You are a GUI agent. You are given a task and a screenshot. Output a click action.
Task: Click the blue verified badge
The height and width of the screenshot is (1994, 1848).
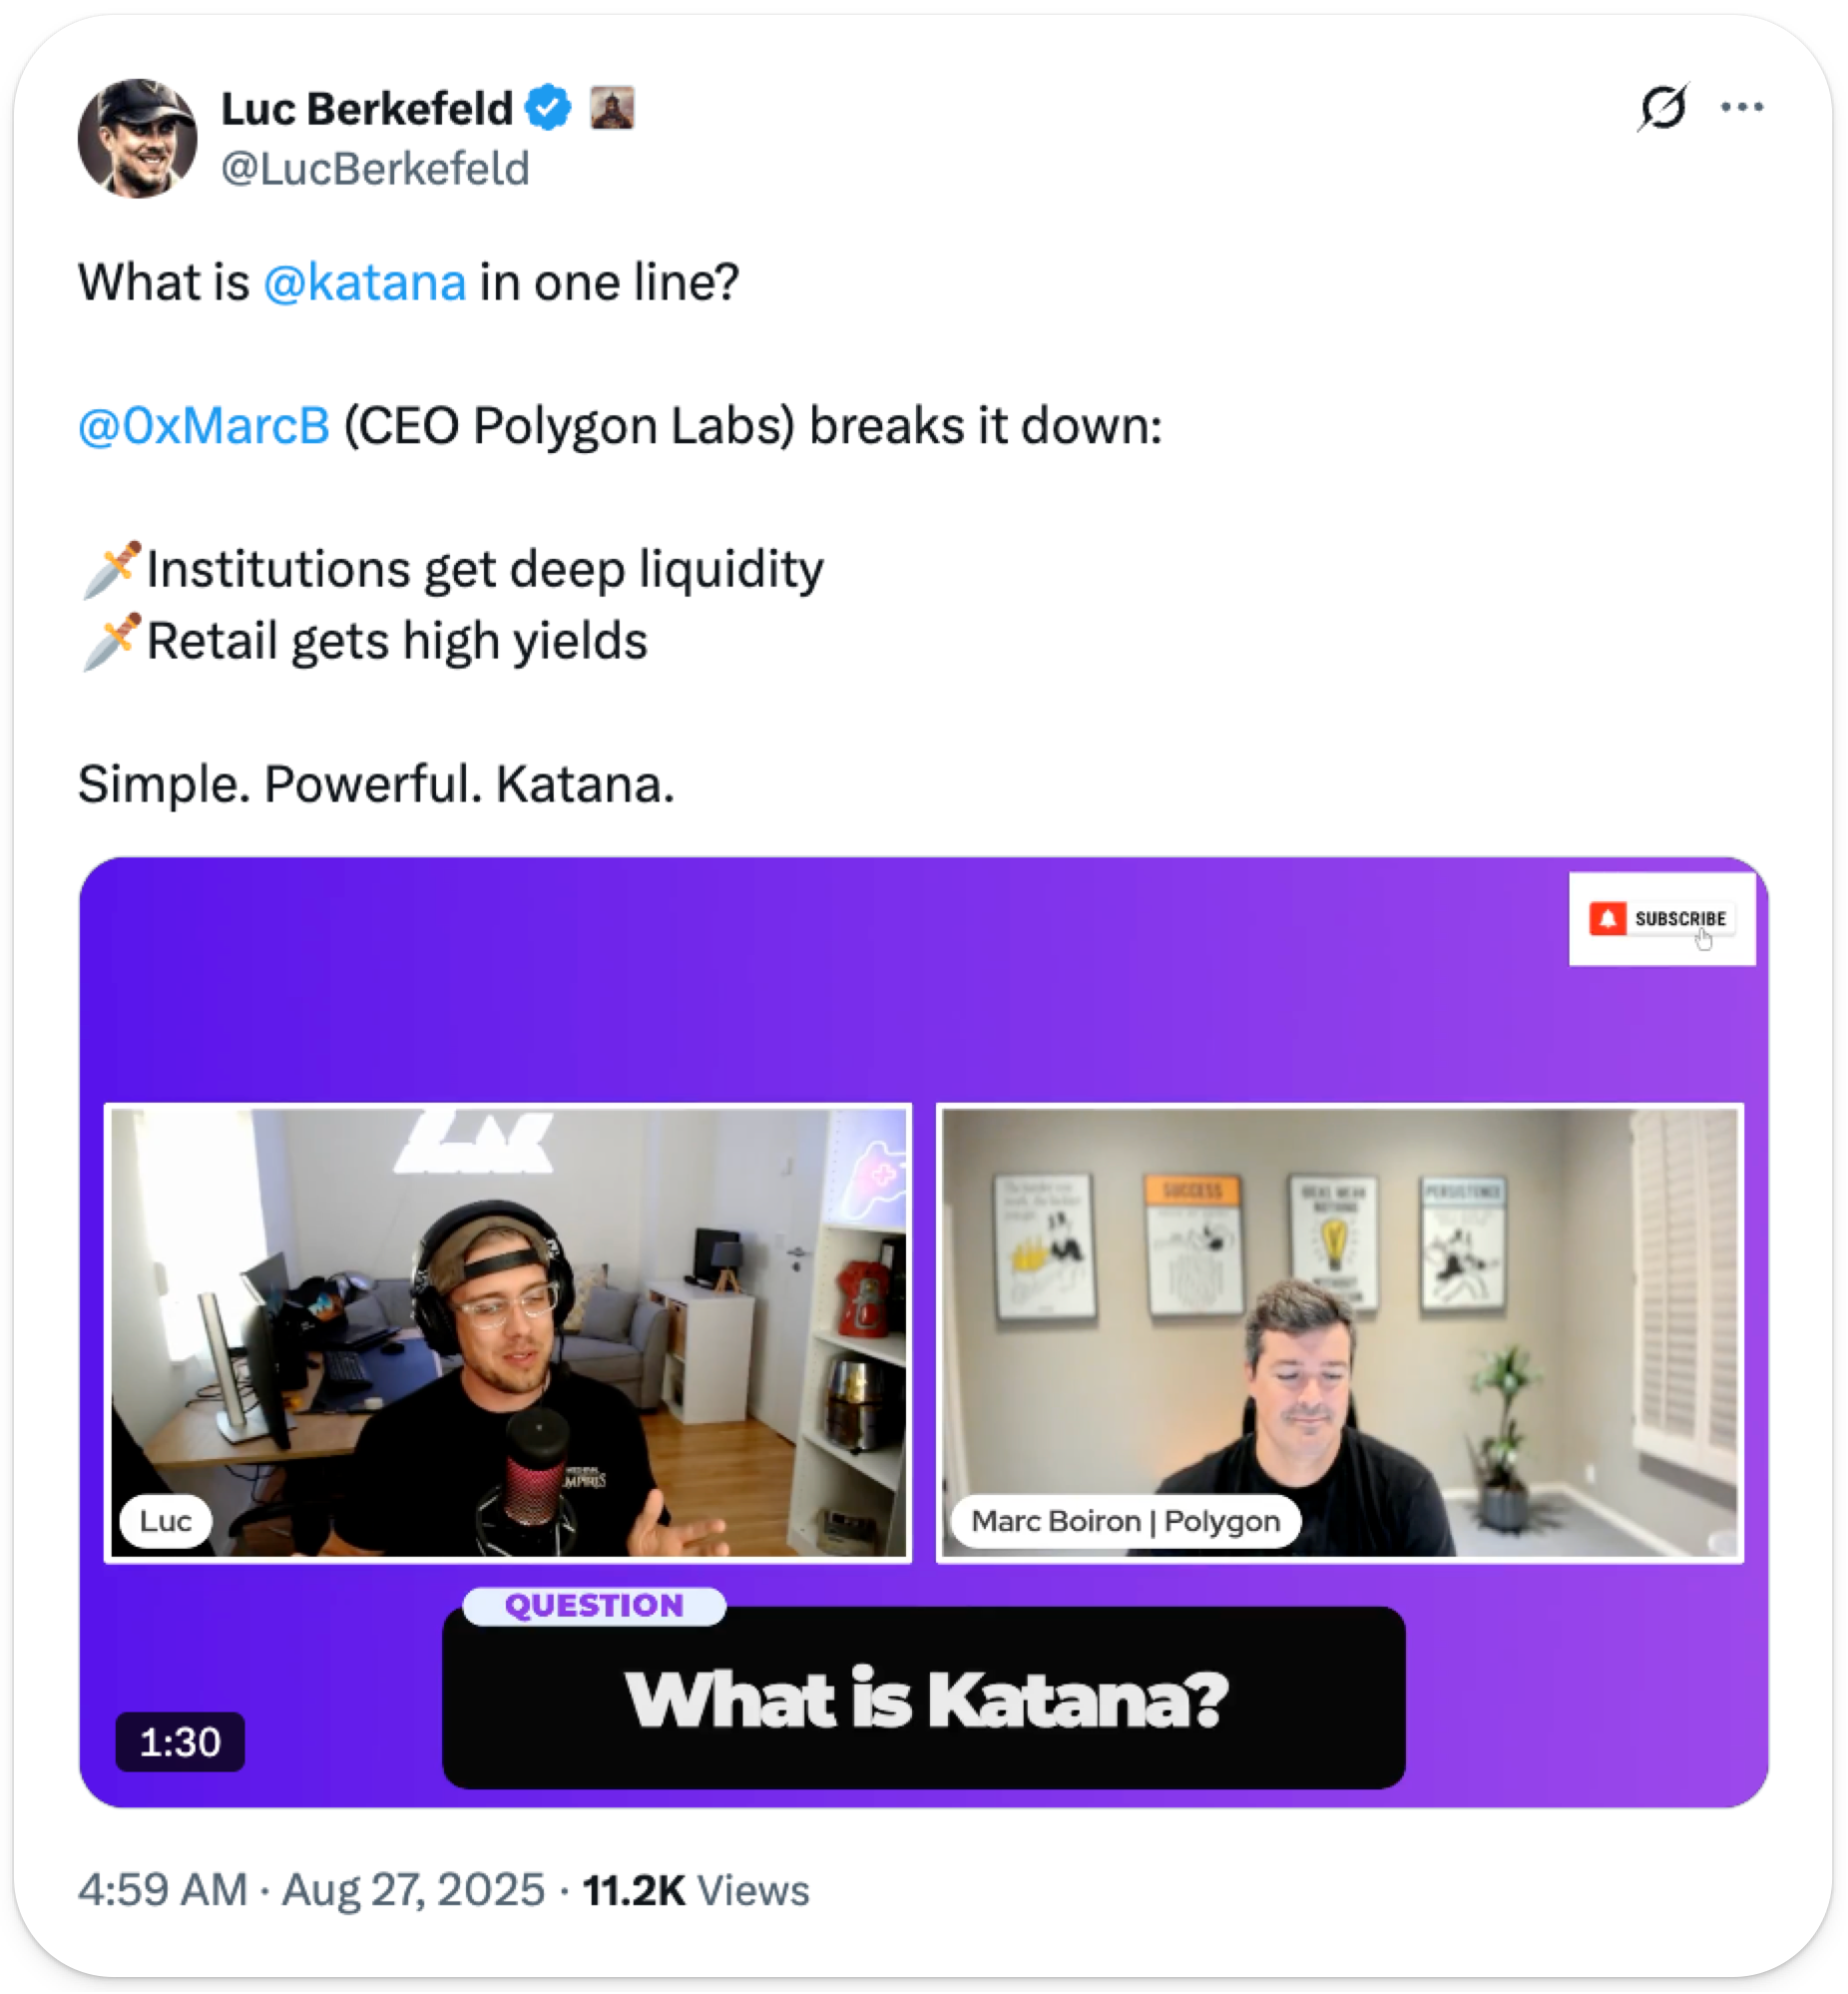pos(548,108)
